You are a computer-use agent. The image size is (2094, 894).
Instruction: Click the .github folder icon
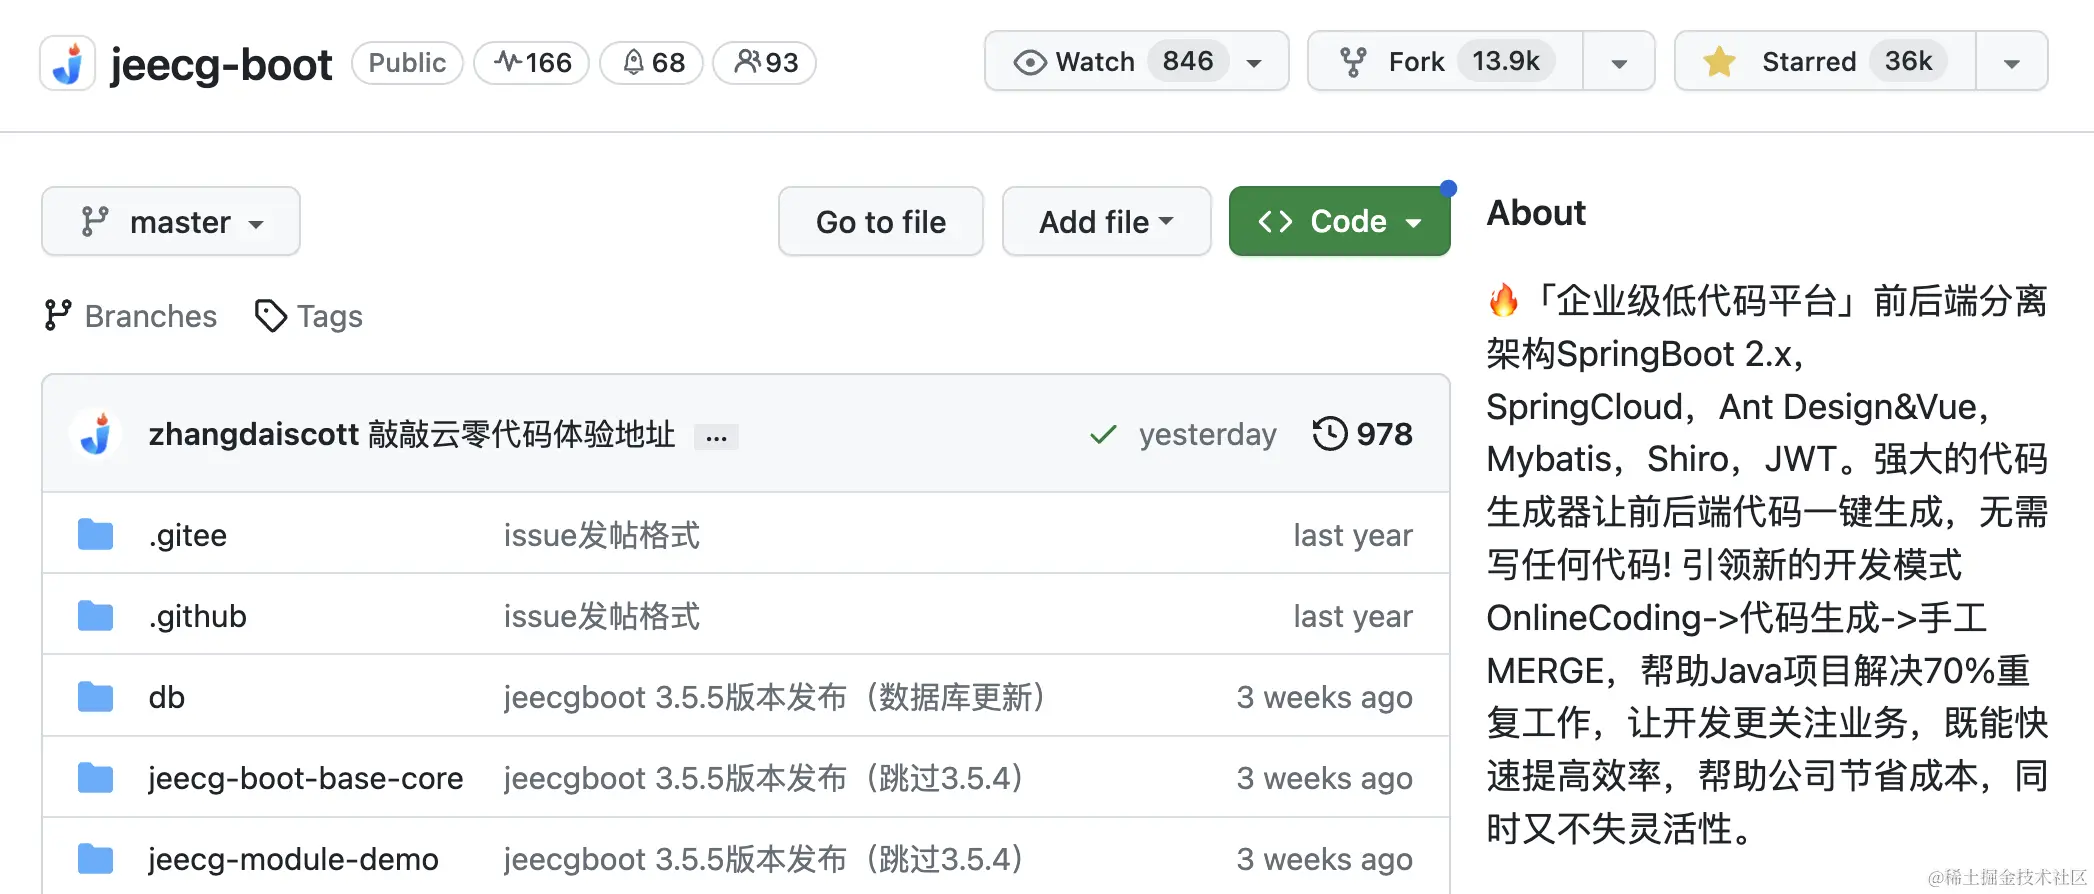click(96, 616)
